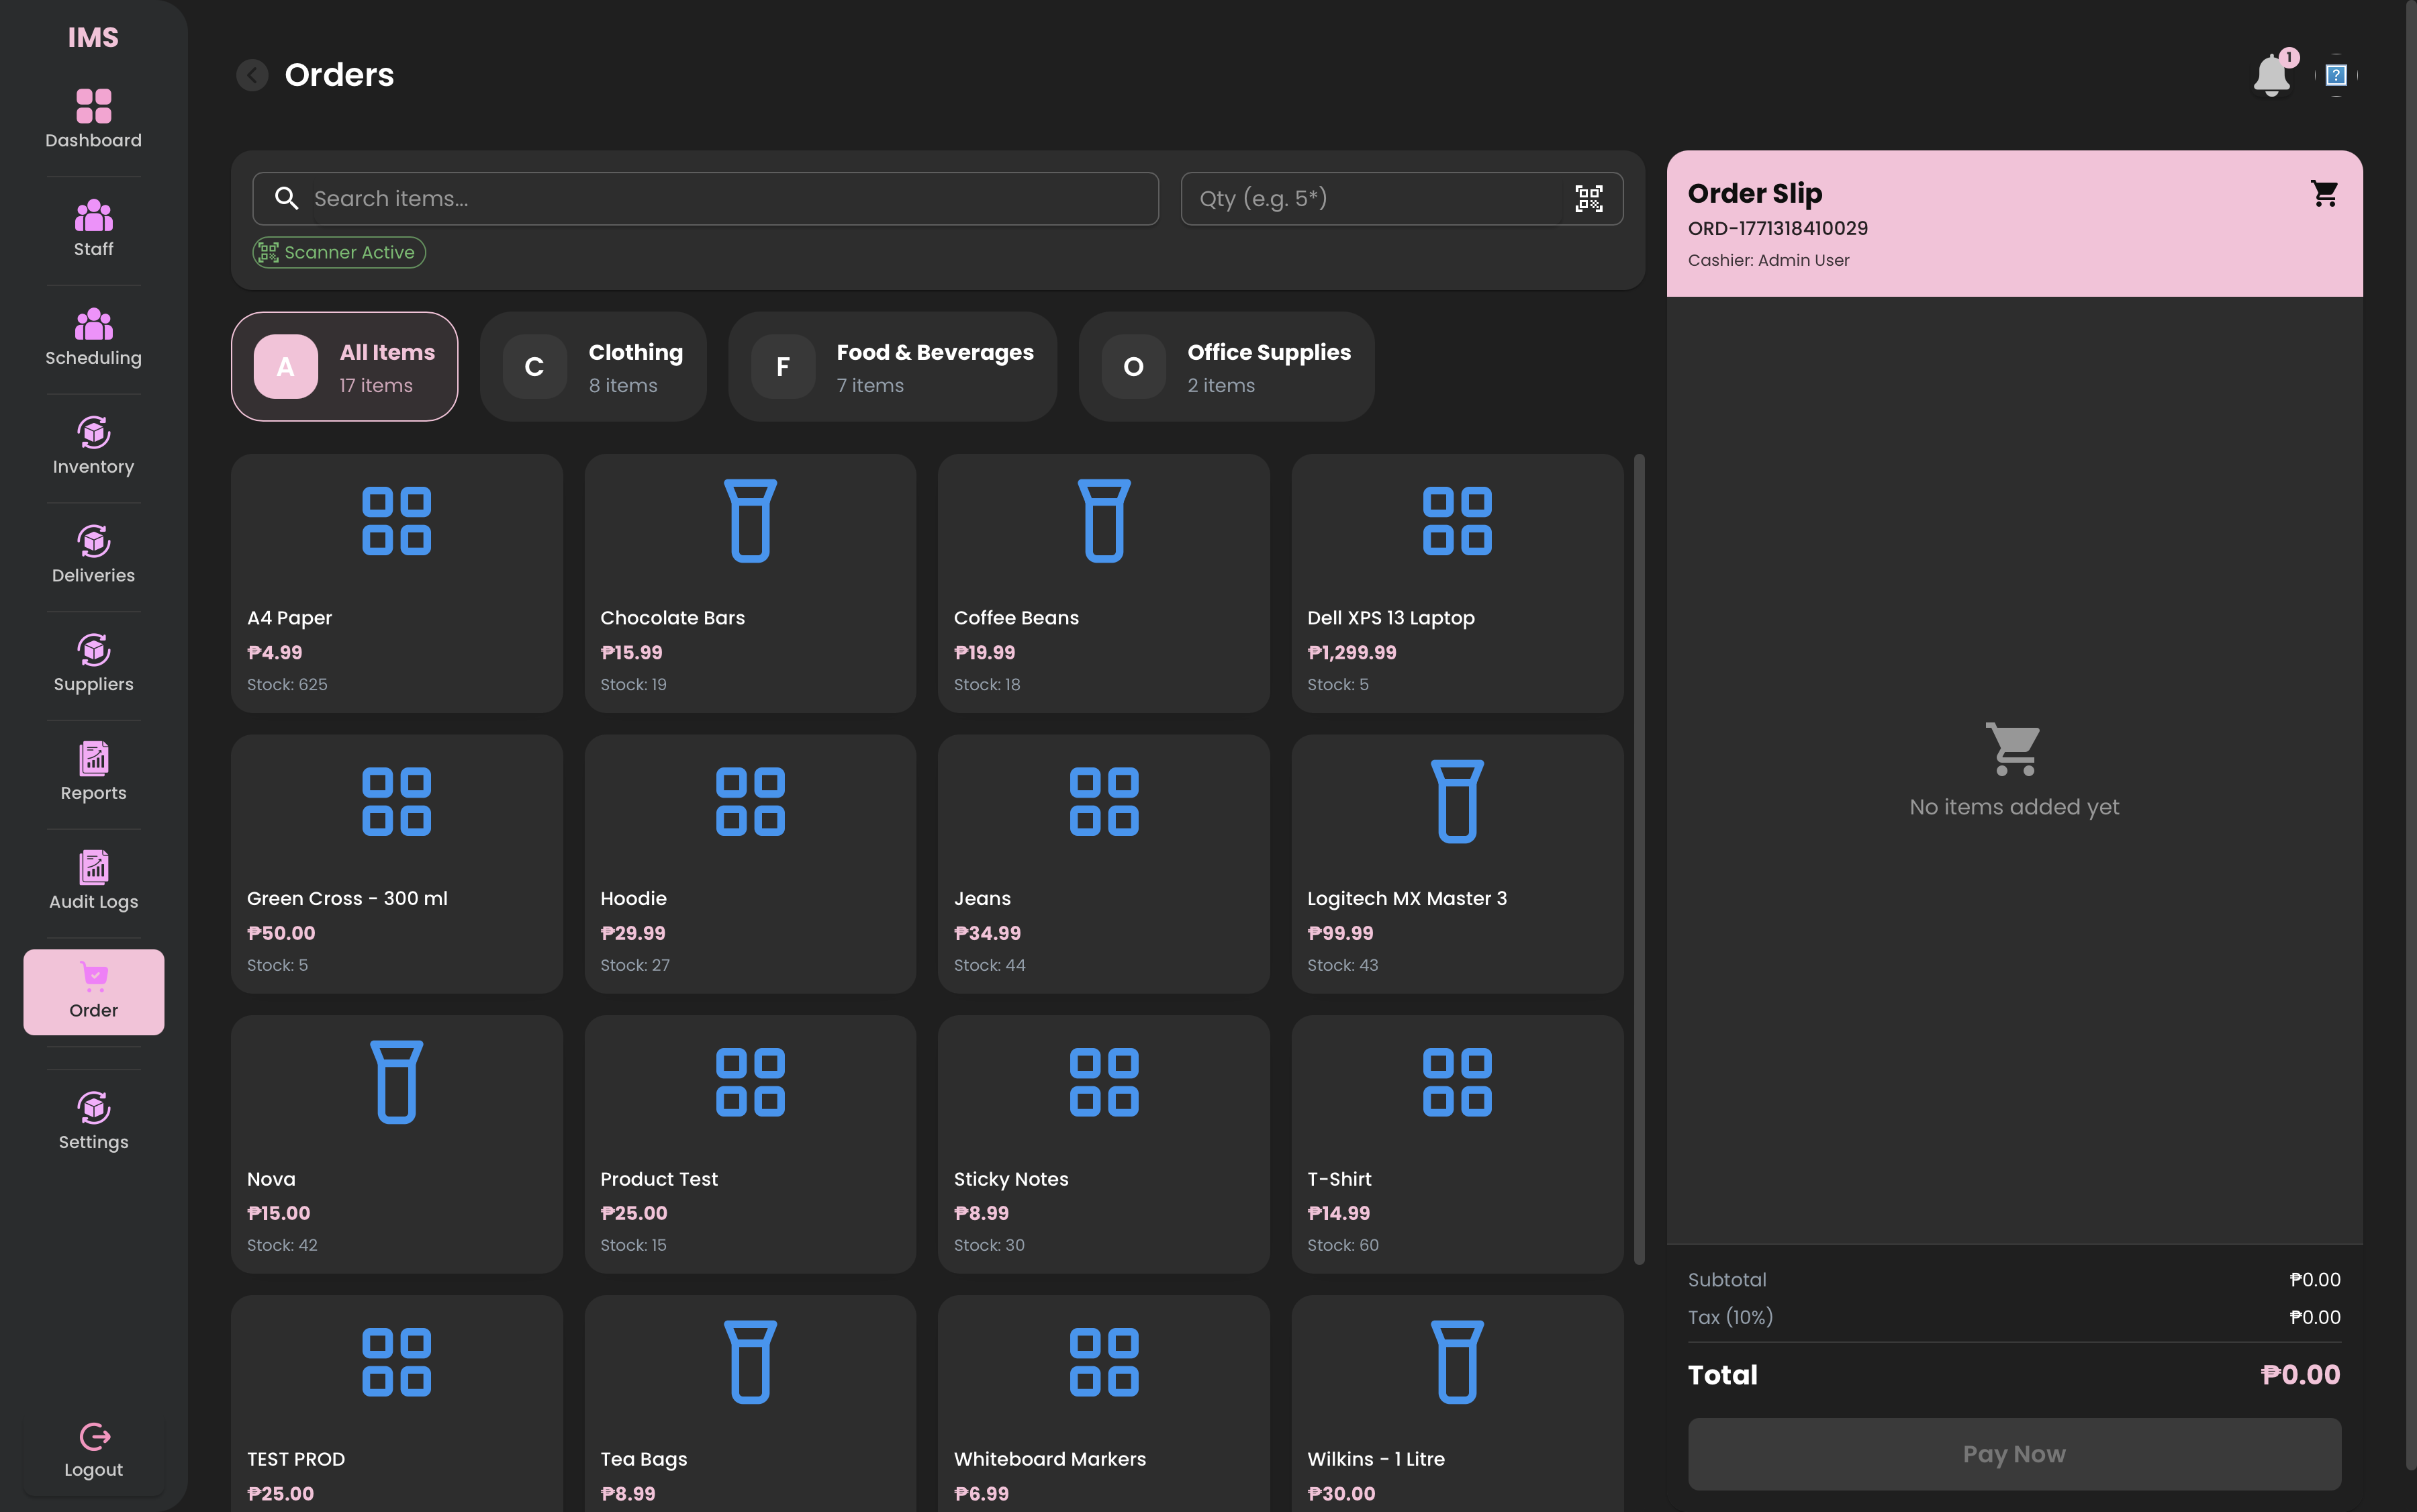Click the Subtotal label
Image resolution: width=2417 pixels, height=1512 pixels.
click(x=1727, y=1280)
